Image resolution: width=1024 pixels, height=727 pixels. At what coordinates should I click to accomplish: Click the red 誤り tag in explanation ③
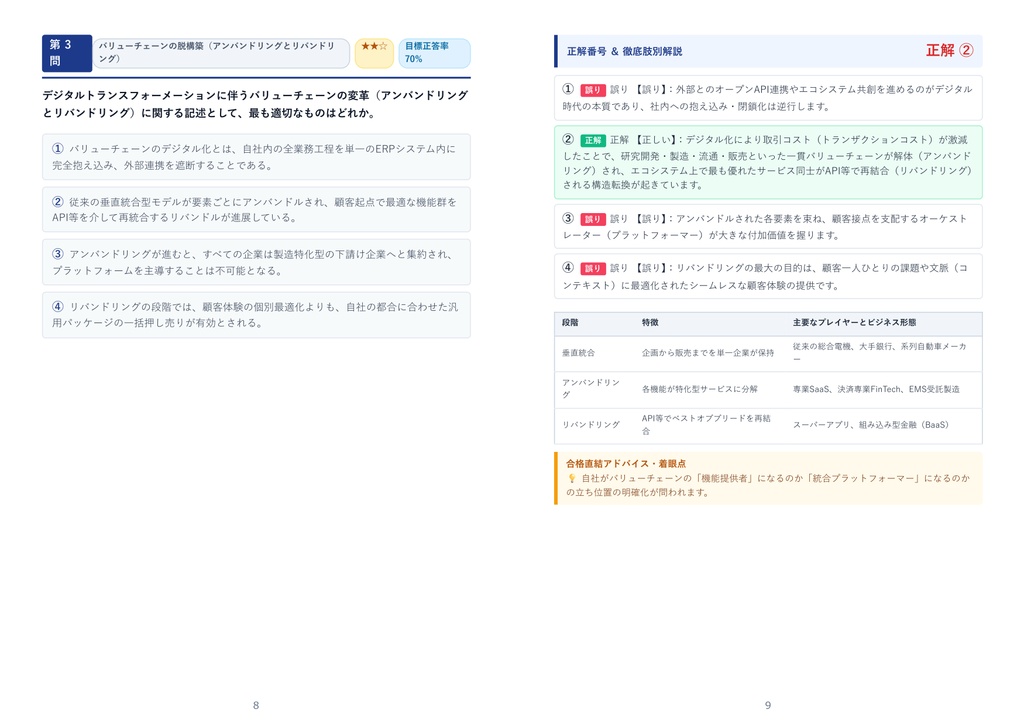click(x=592, y=219)
